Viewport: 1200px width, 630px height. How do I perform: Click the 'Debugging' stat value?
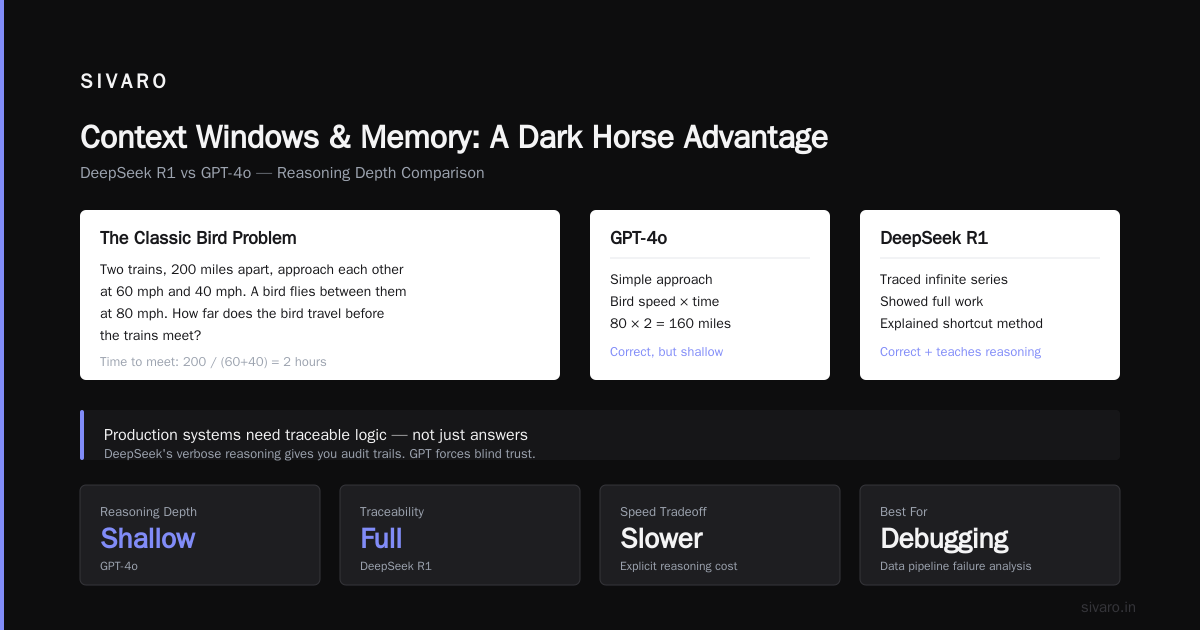coord(944,538)
